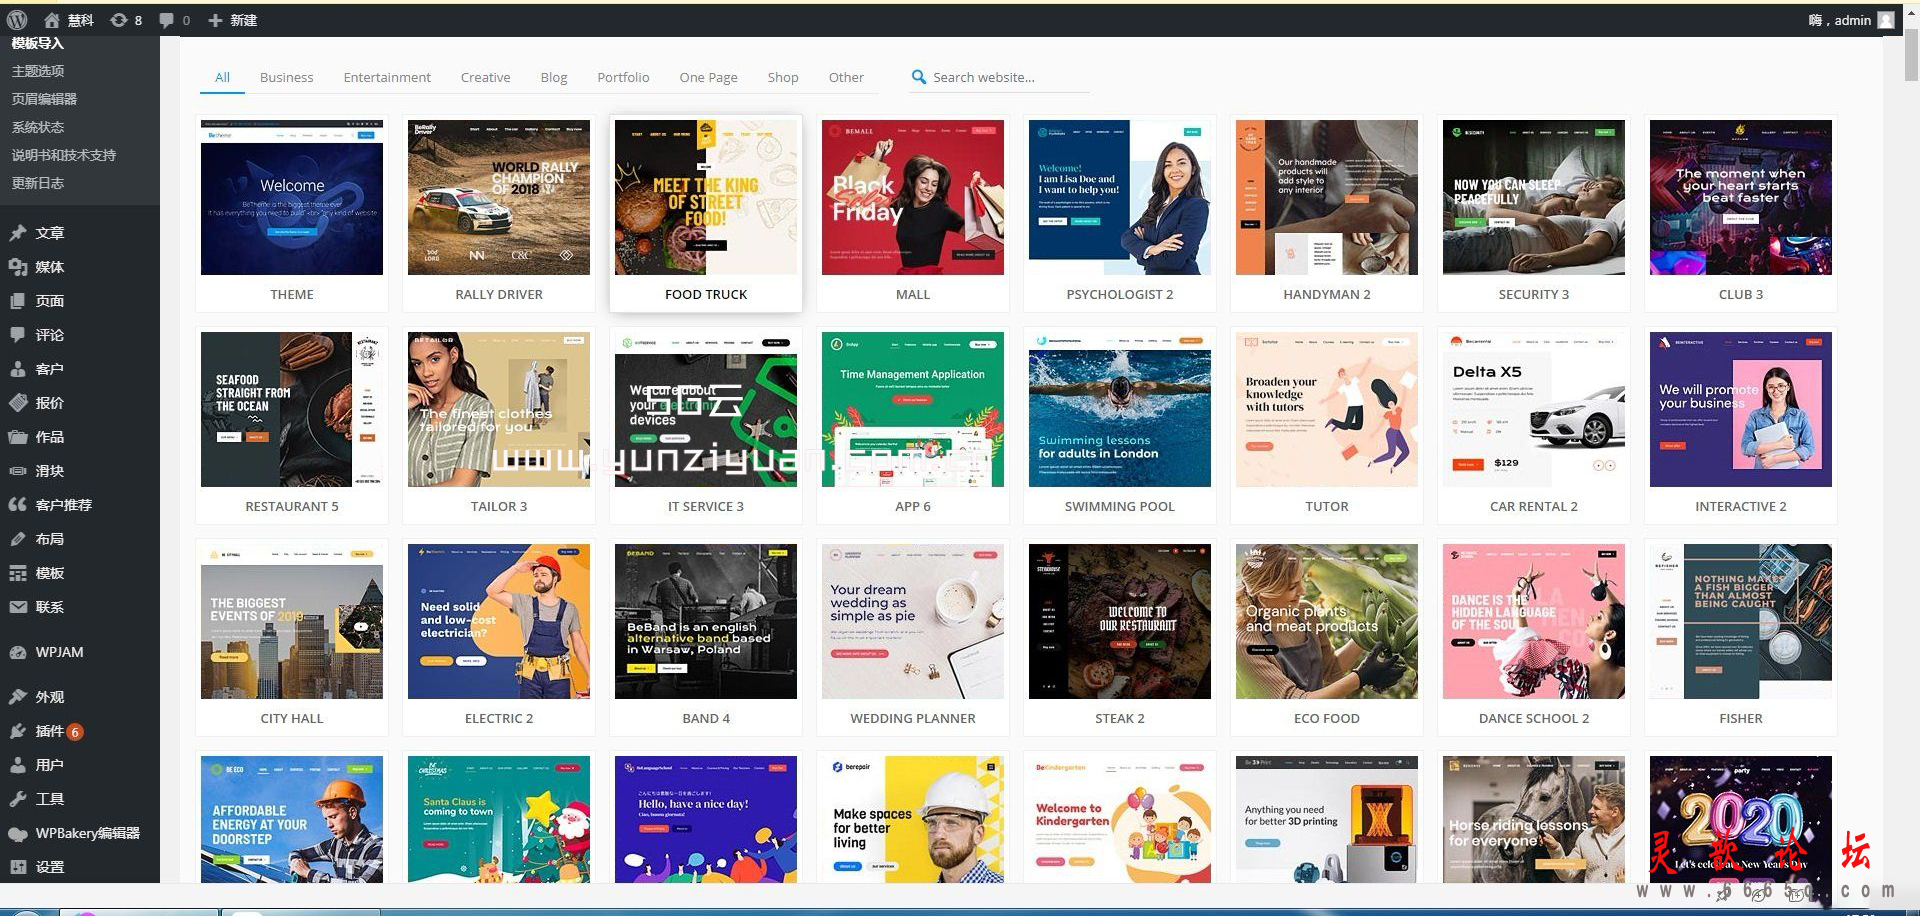Select the ECO FOOD demo thumbnail
This screenshot has width=1920, height=916.
pyautogui.click(x=1327, y=621)
